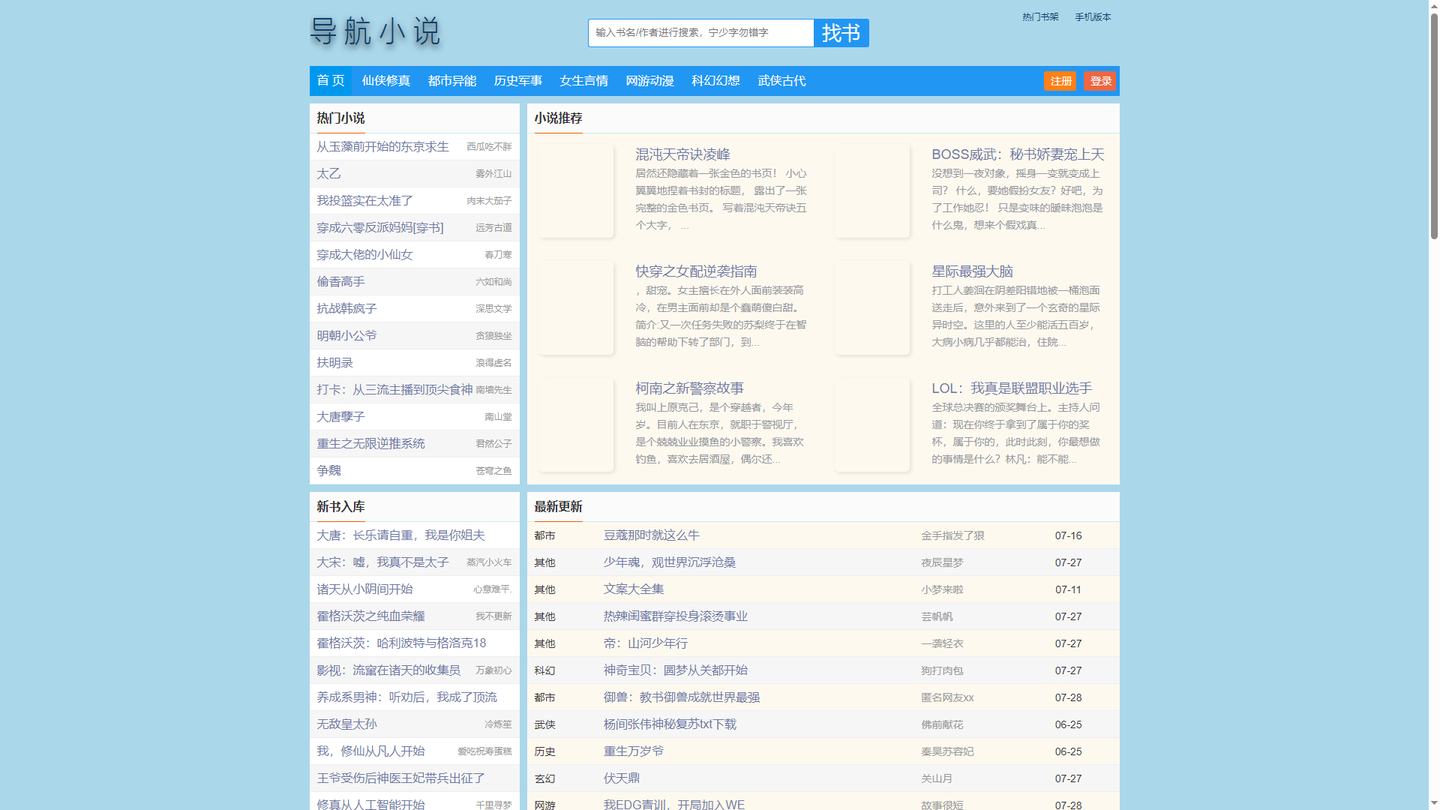The width and height of the screenshot is (1440, 810).
Task: Open recommended title 星际最强大脑
Action: coord(972,272)
